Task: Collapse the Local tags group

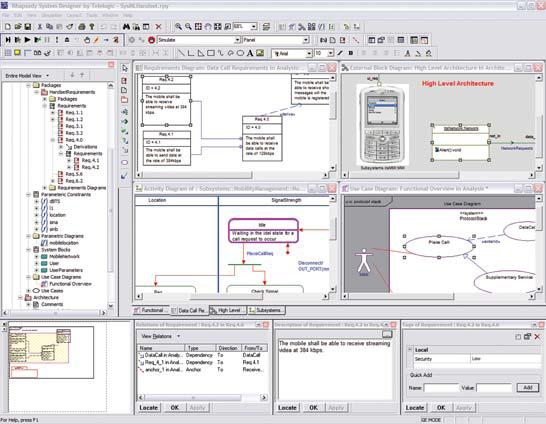Action: point(410,350)
